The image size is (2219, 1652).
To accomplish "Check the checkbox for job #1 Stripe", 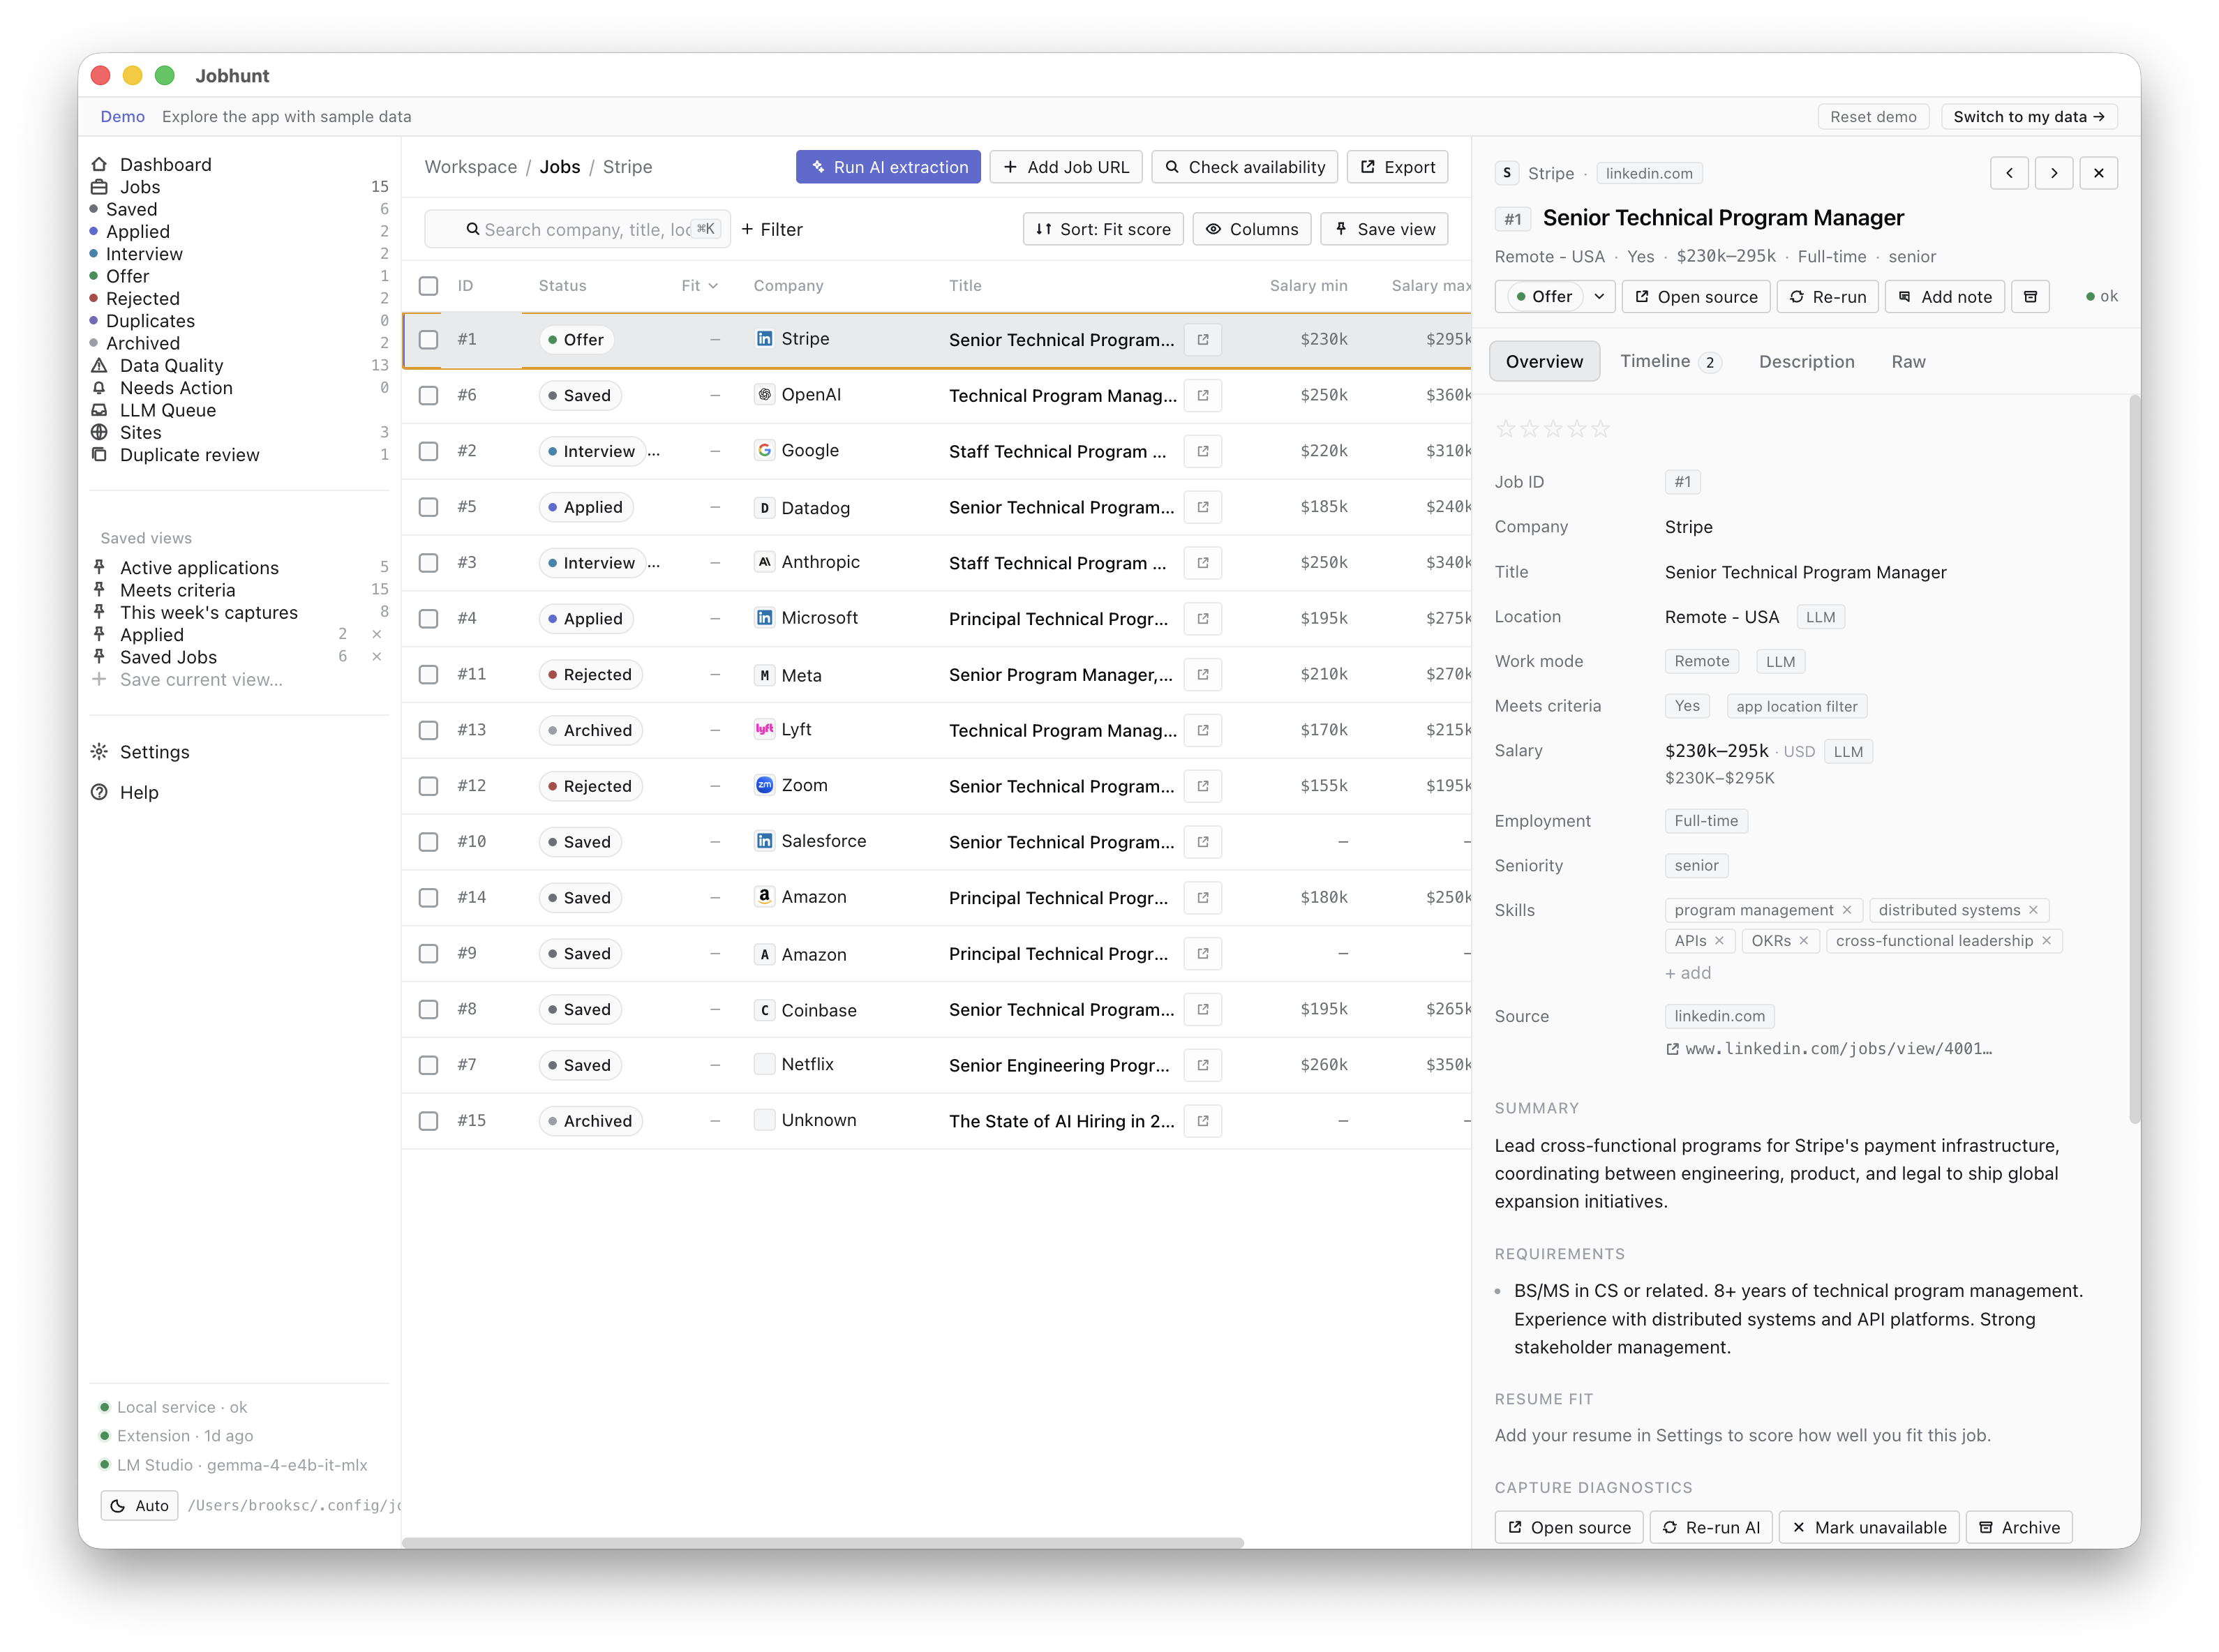I will [x=429, y=340].
